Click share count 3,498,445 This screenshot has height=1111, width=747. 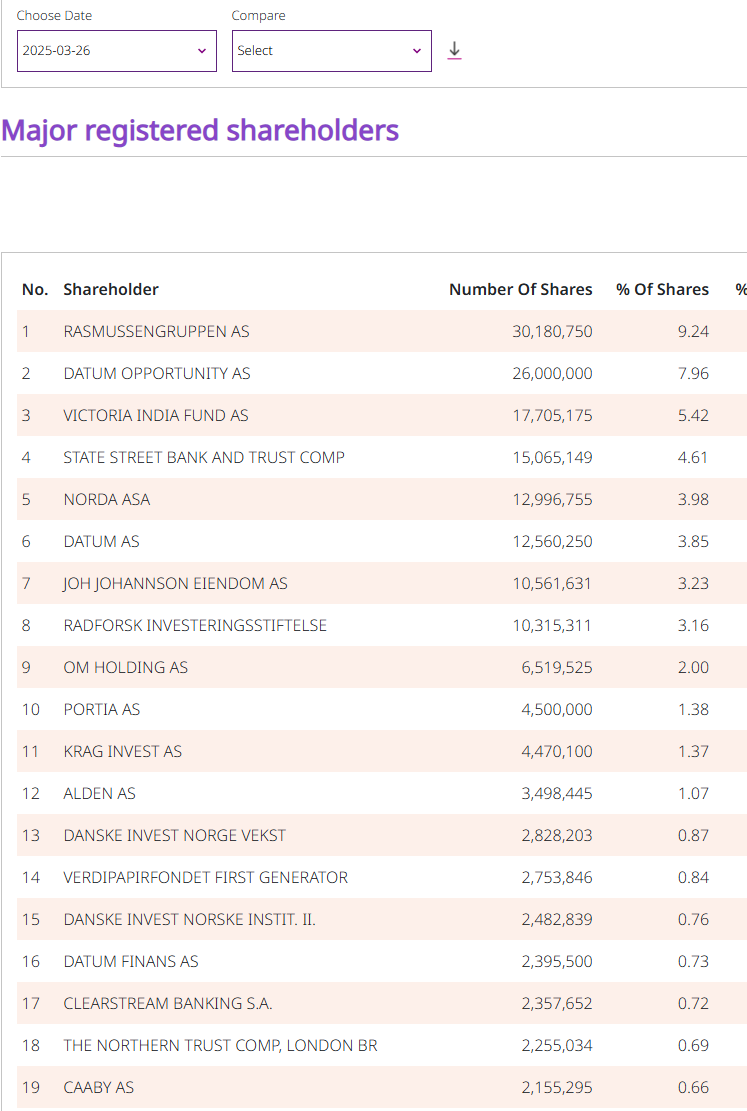(x=557, y=794)
